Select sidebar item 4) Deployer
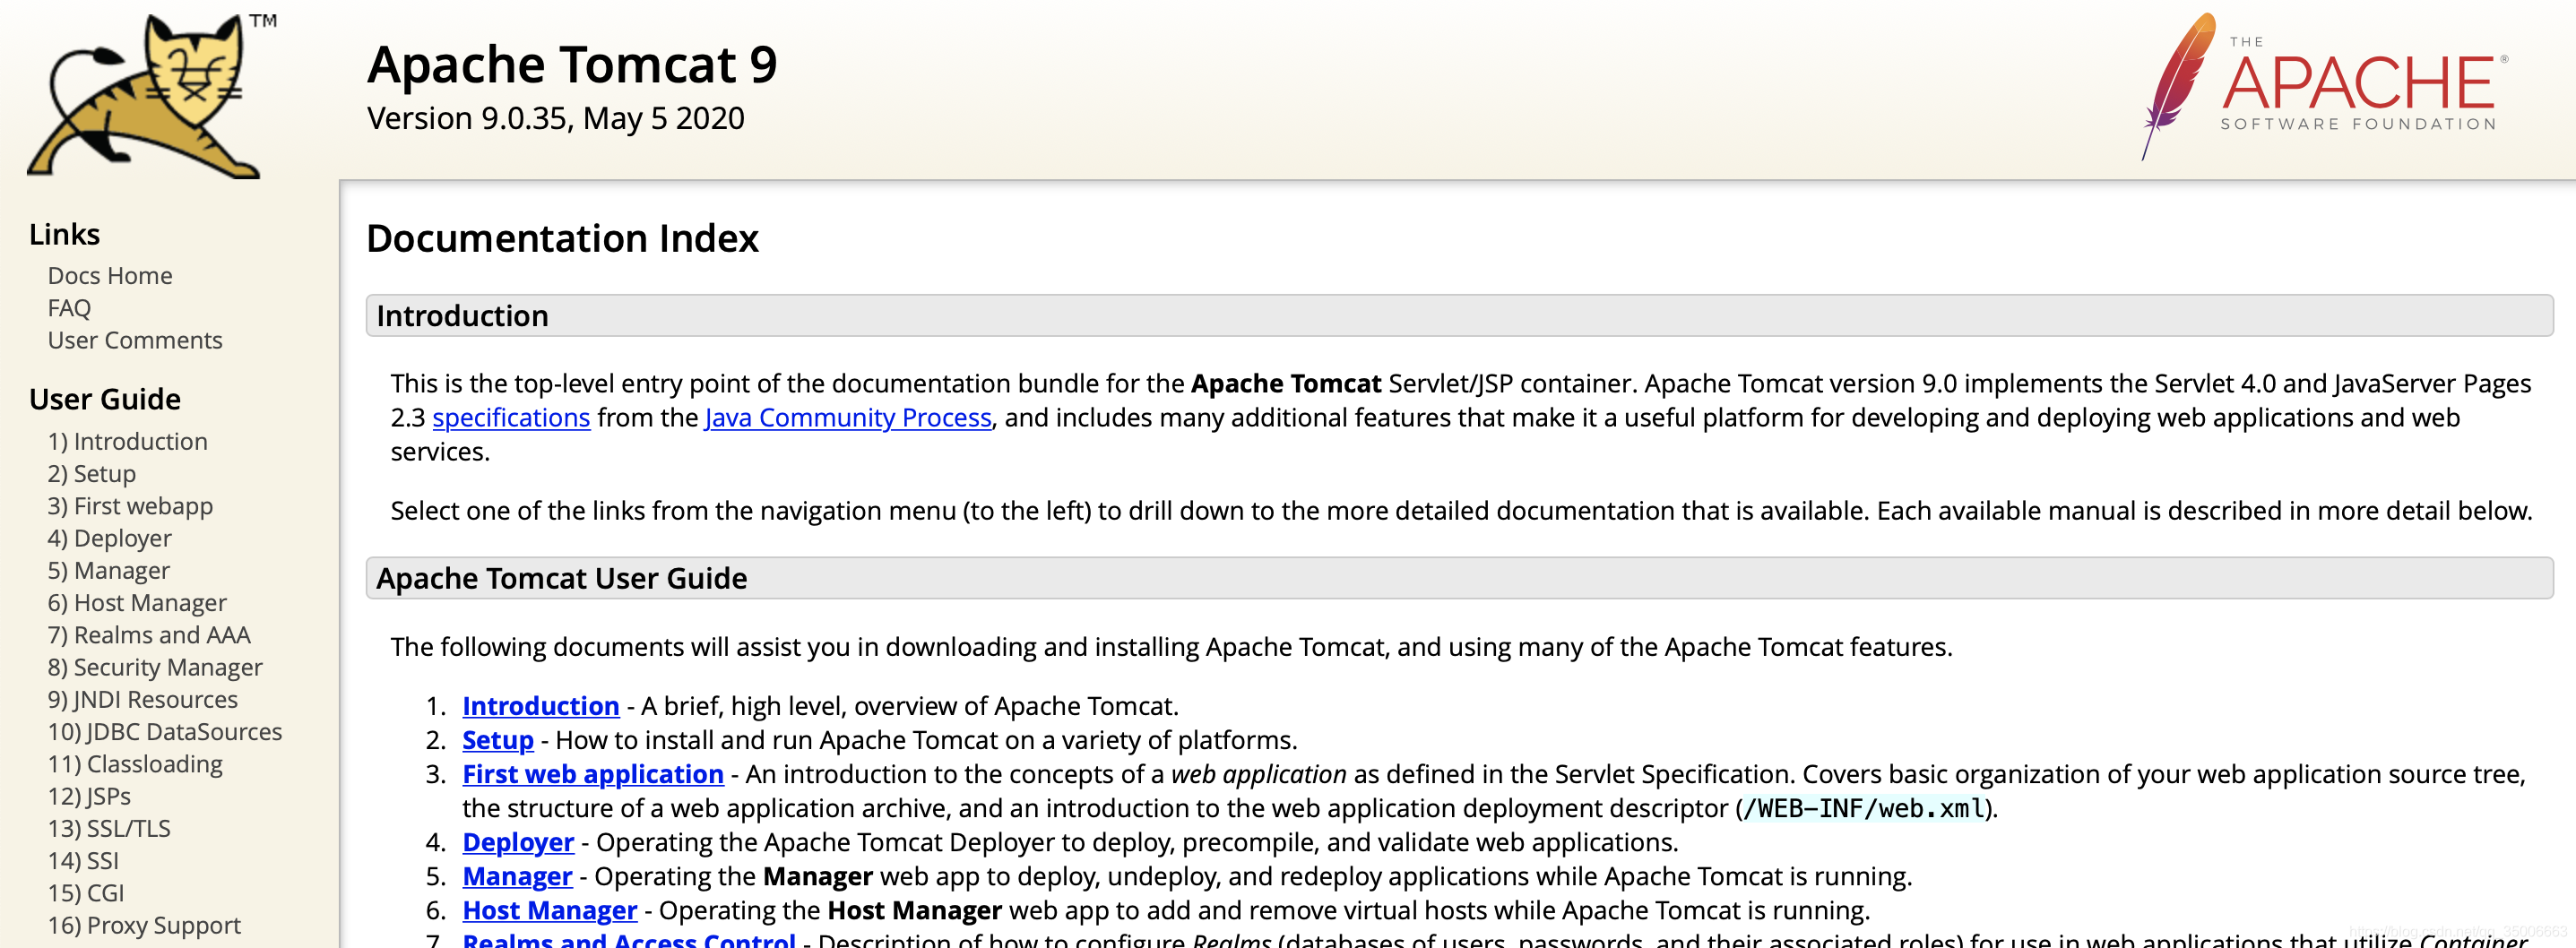 click(x=110, y=538)
